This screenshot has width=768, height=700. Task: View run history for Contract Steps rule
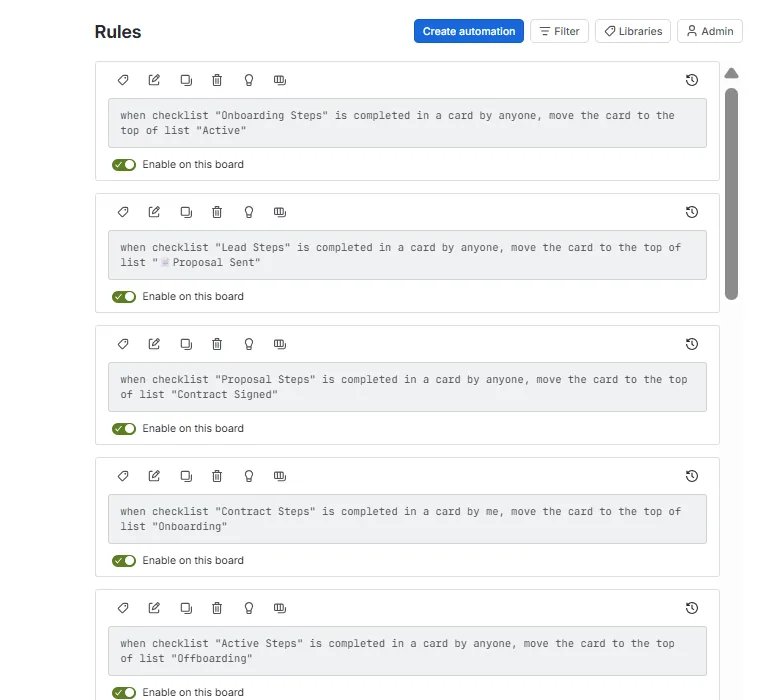tap(692, 476)
